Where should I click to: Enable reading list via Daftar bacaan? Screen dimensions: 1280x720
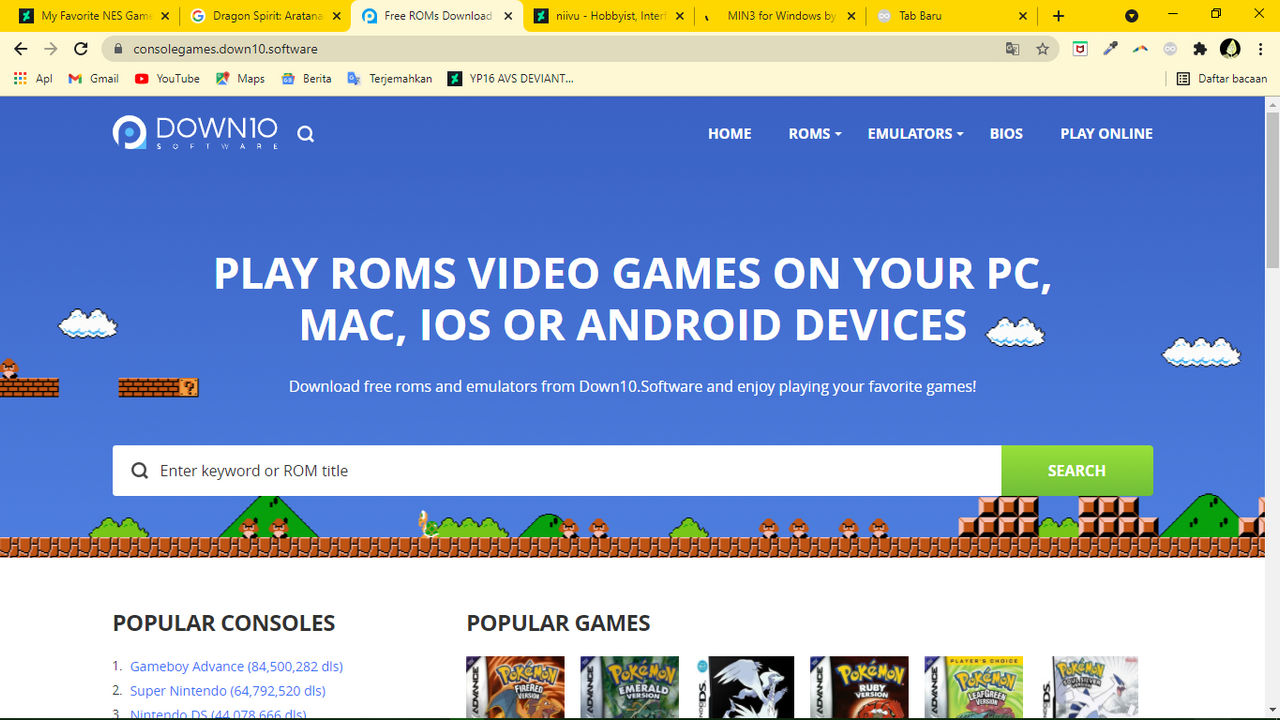coord(1221,78)
